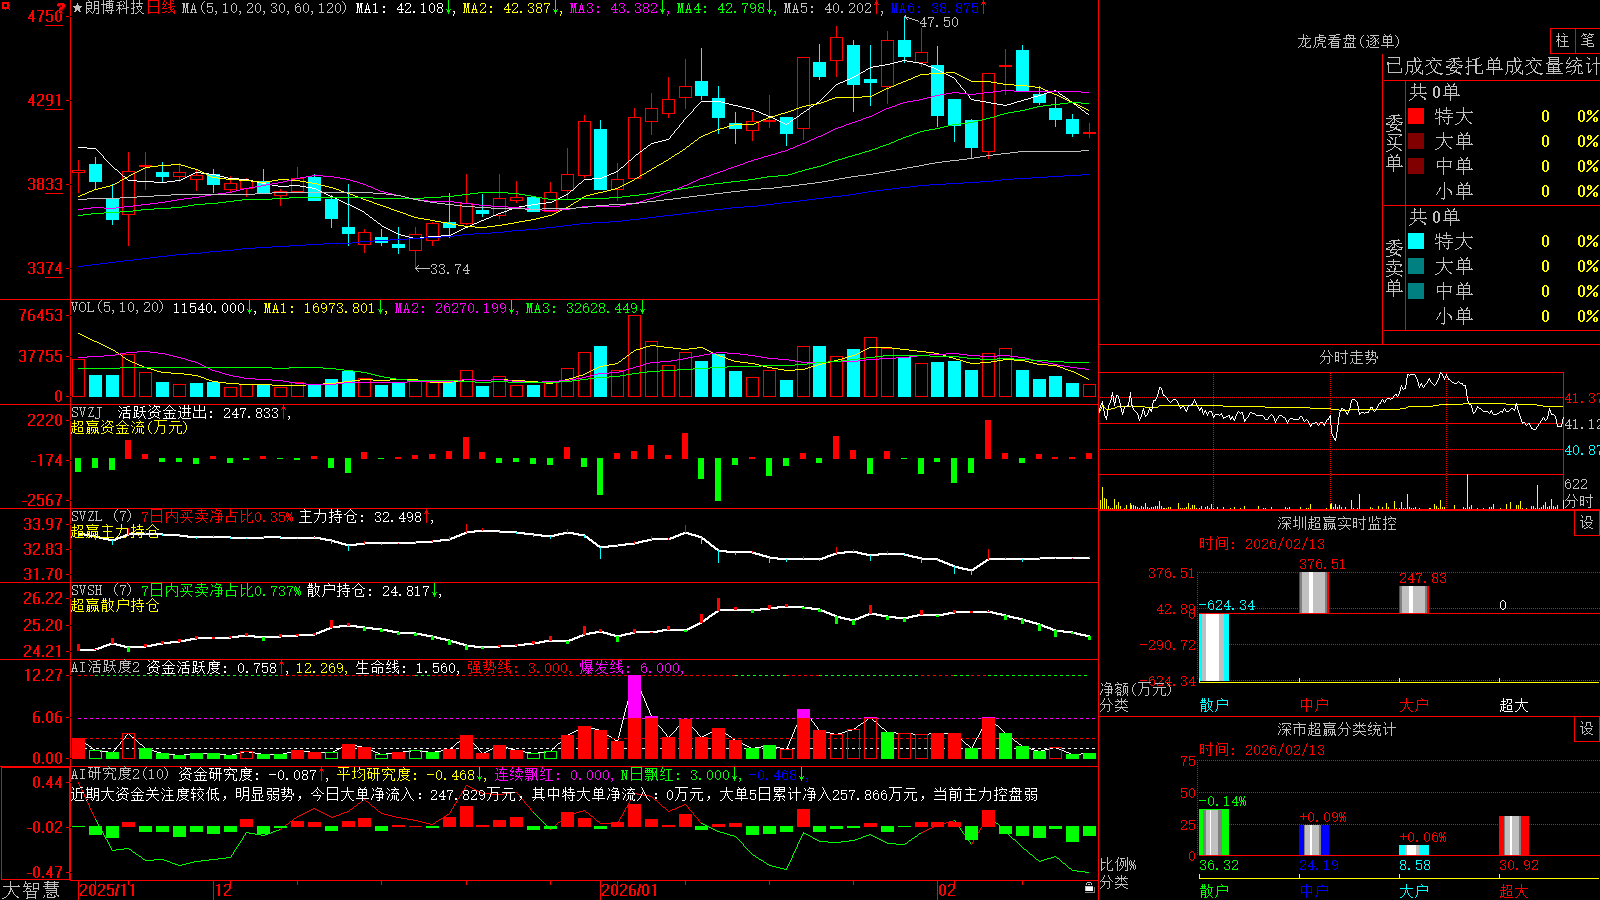
Task: Click the 委买单 section label
Action: 1394,141
